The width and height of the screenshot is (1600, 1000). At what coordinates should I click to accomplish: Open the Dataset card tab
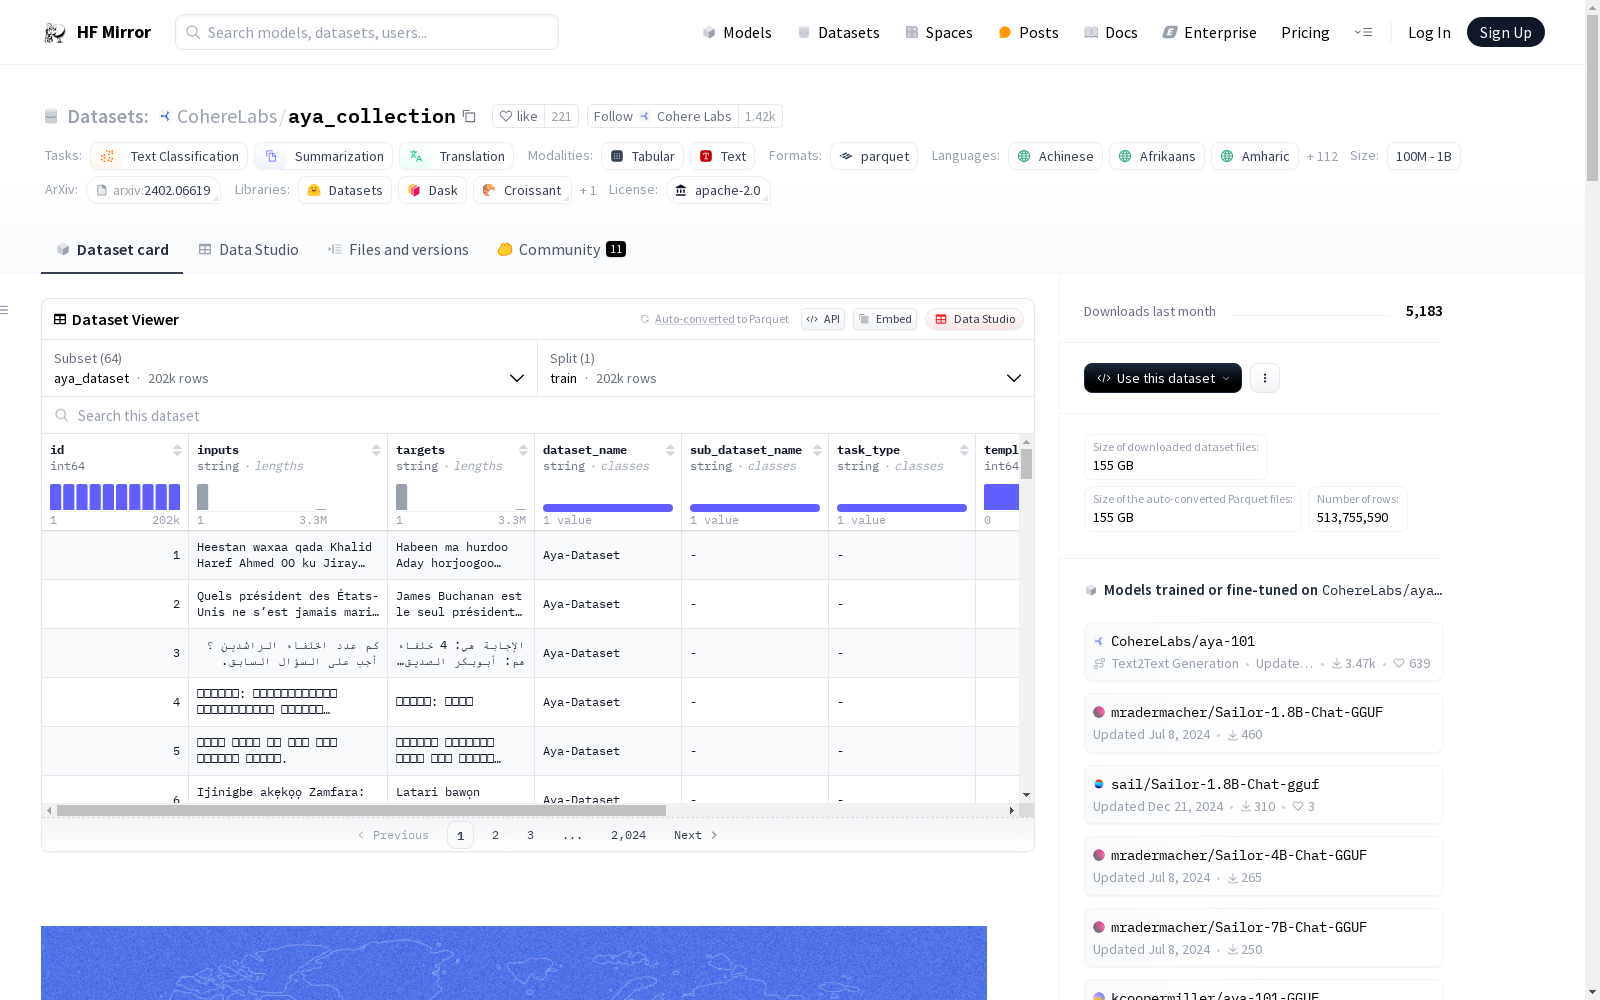[x=112, y=249]
